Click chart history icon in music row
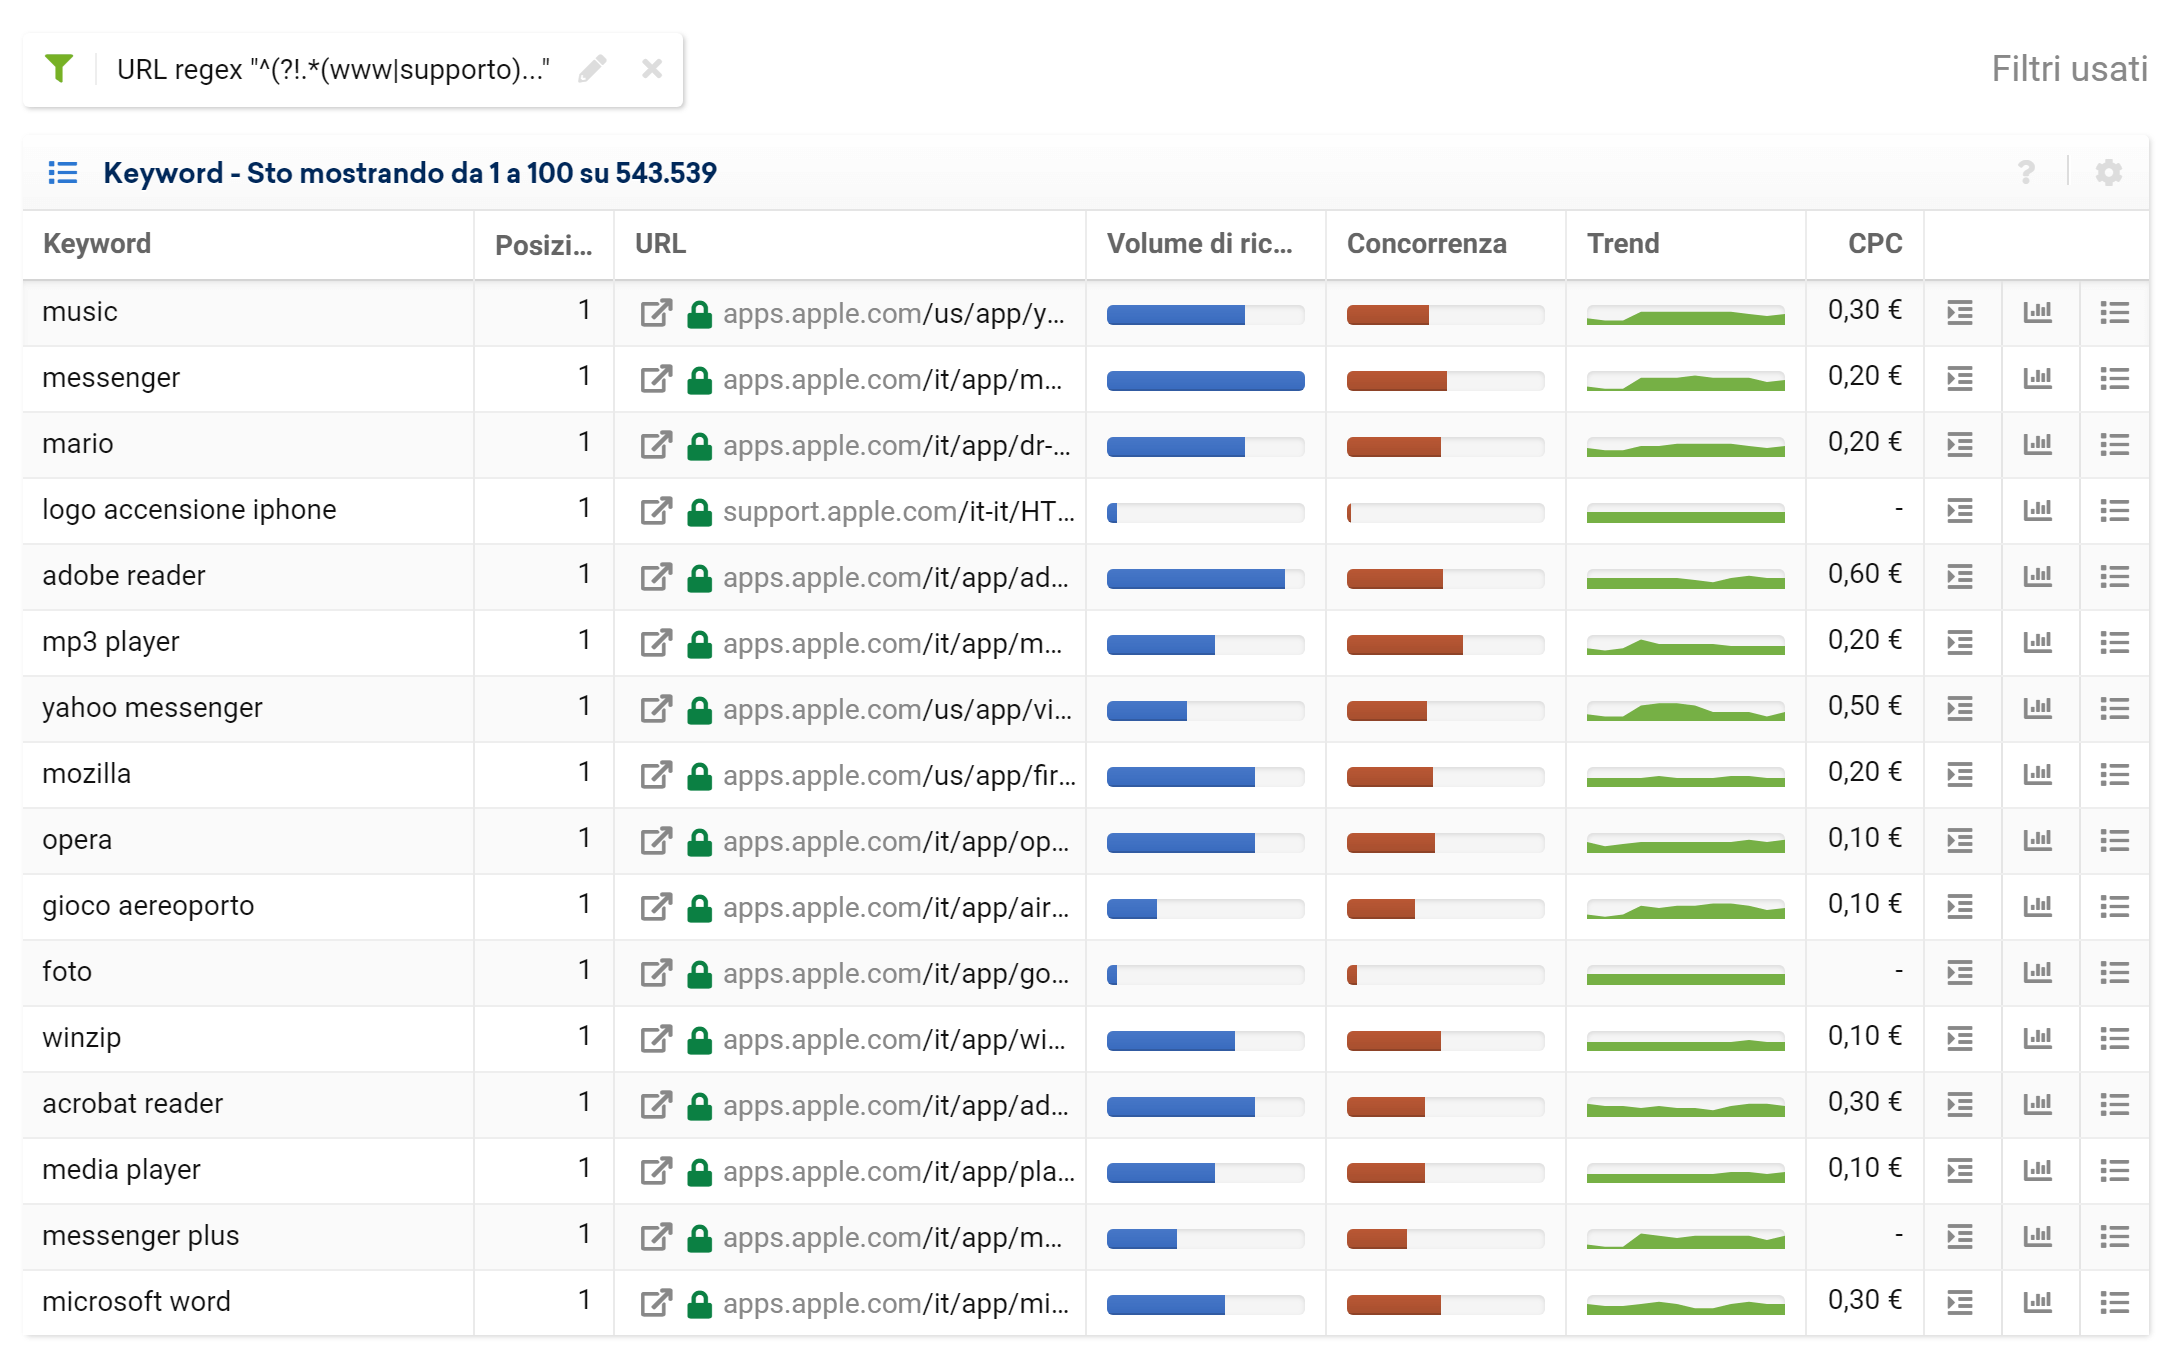Screen dimensions: 2180x1367 pyautogui.click(x=2037, y=313)
